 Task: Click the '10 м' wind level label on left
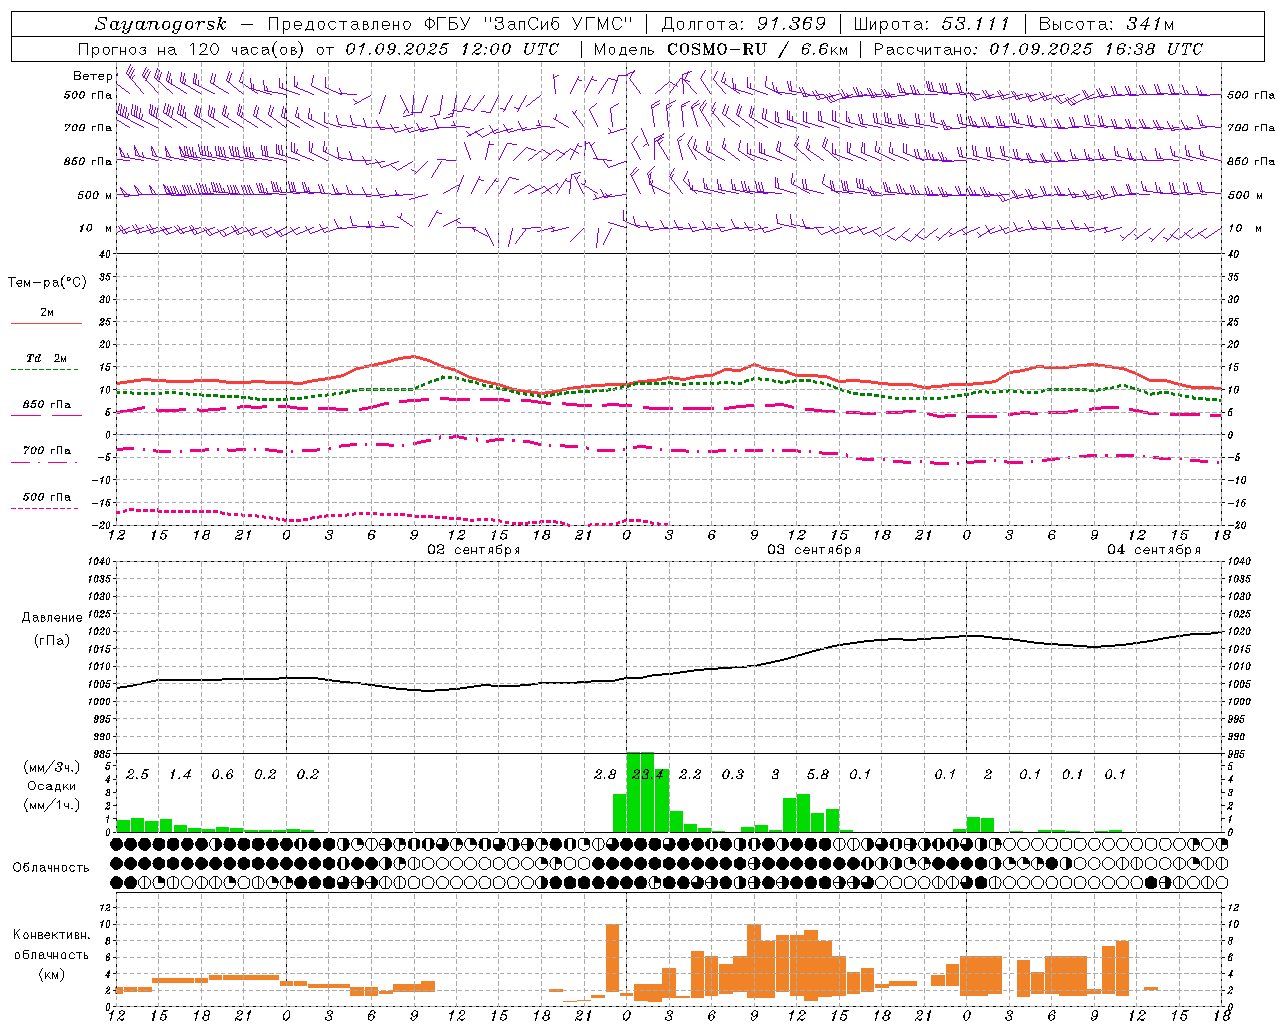95,228
